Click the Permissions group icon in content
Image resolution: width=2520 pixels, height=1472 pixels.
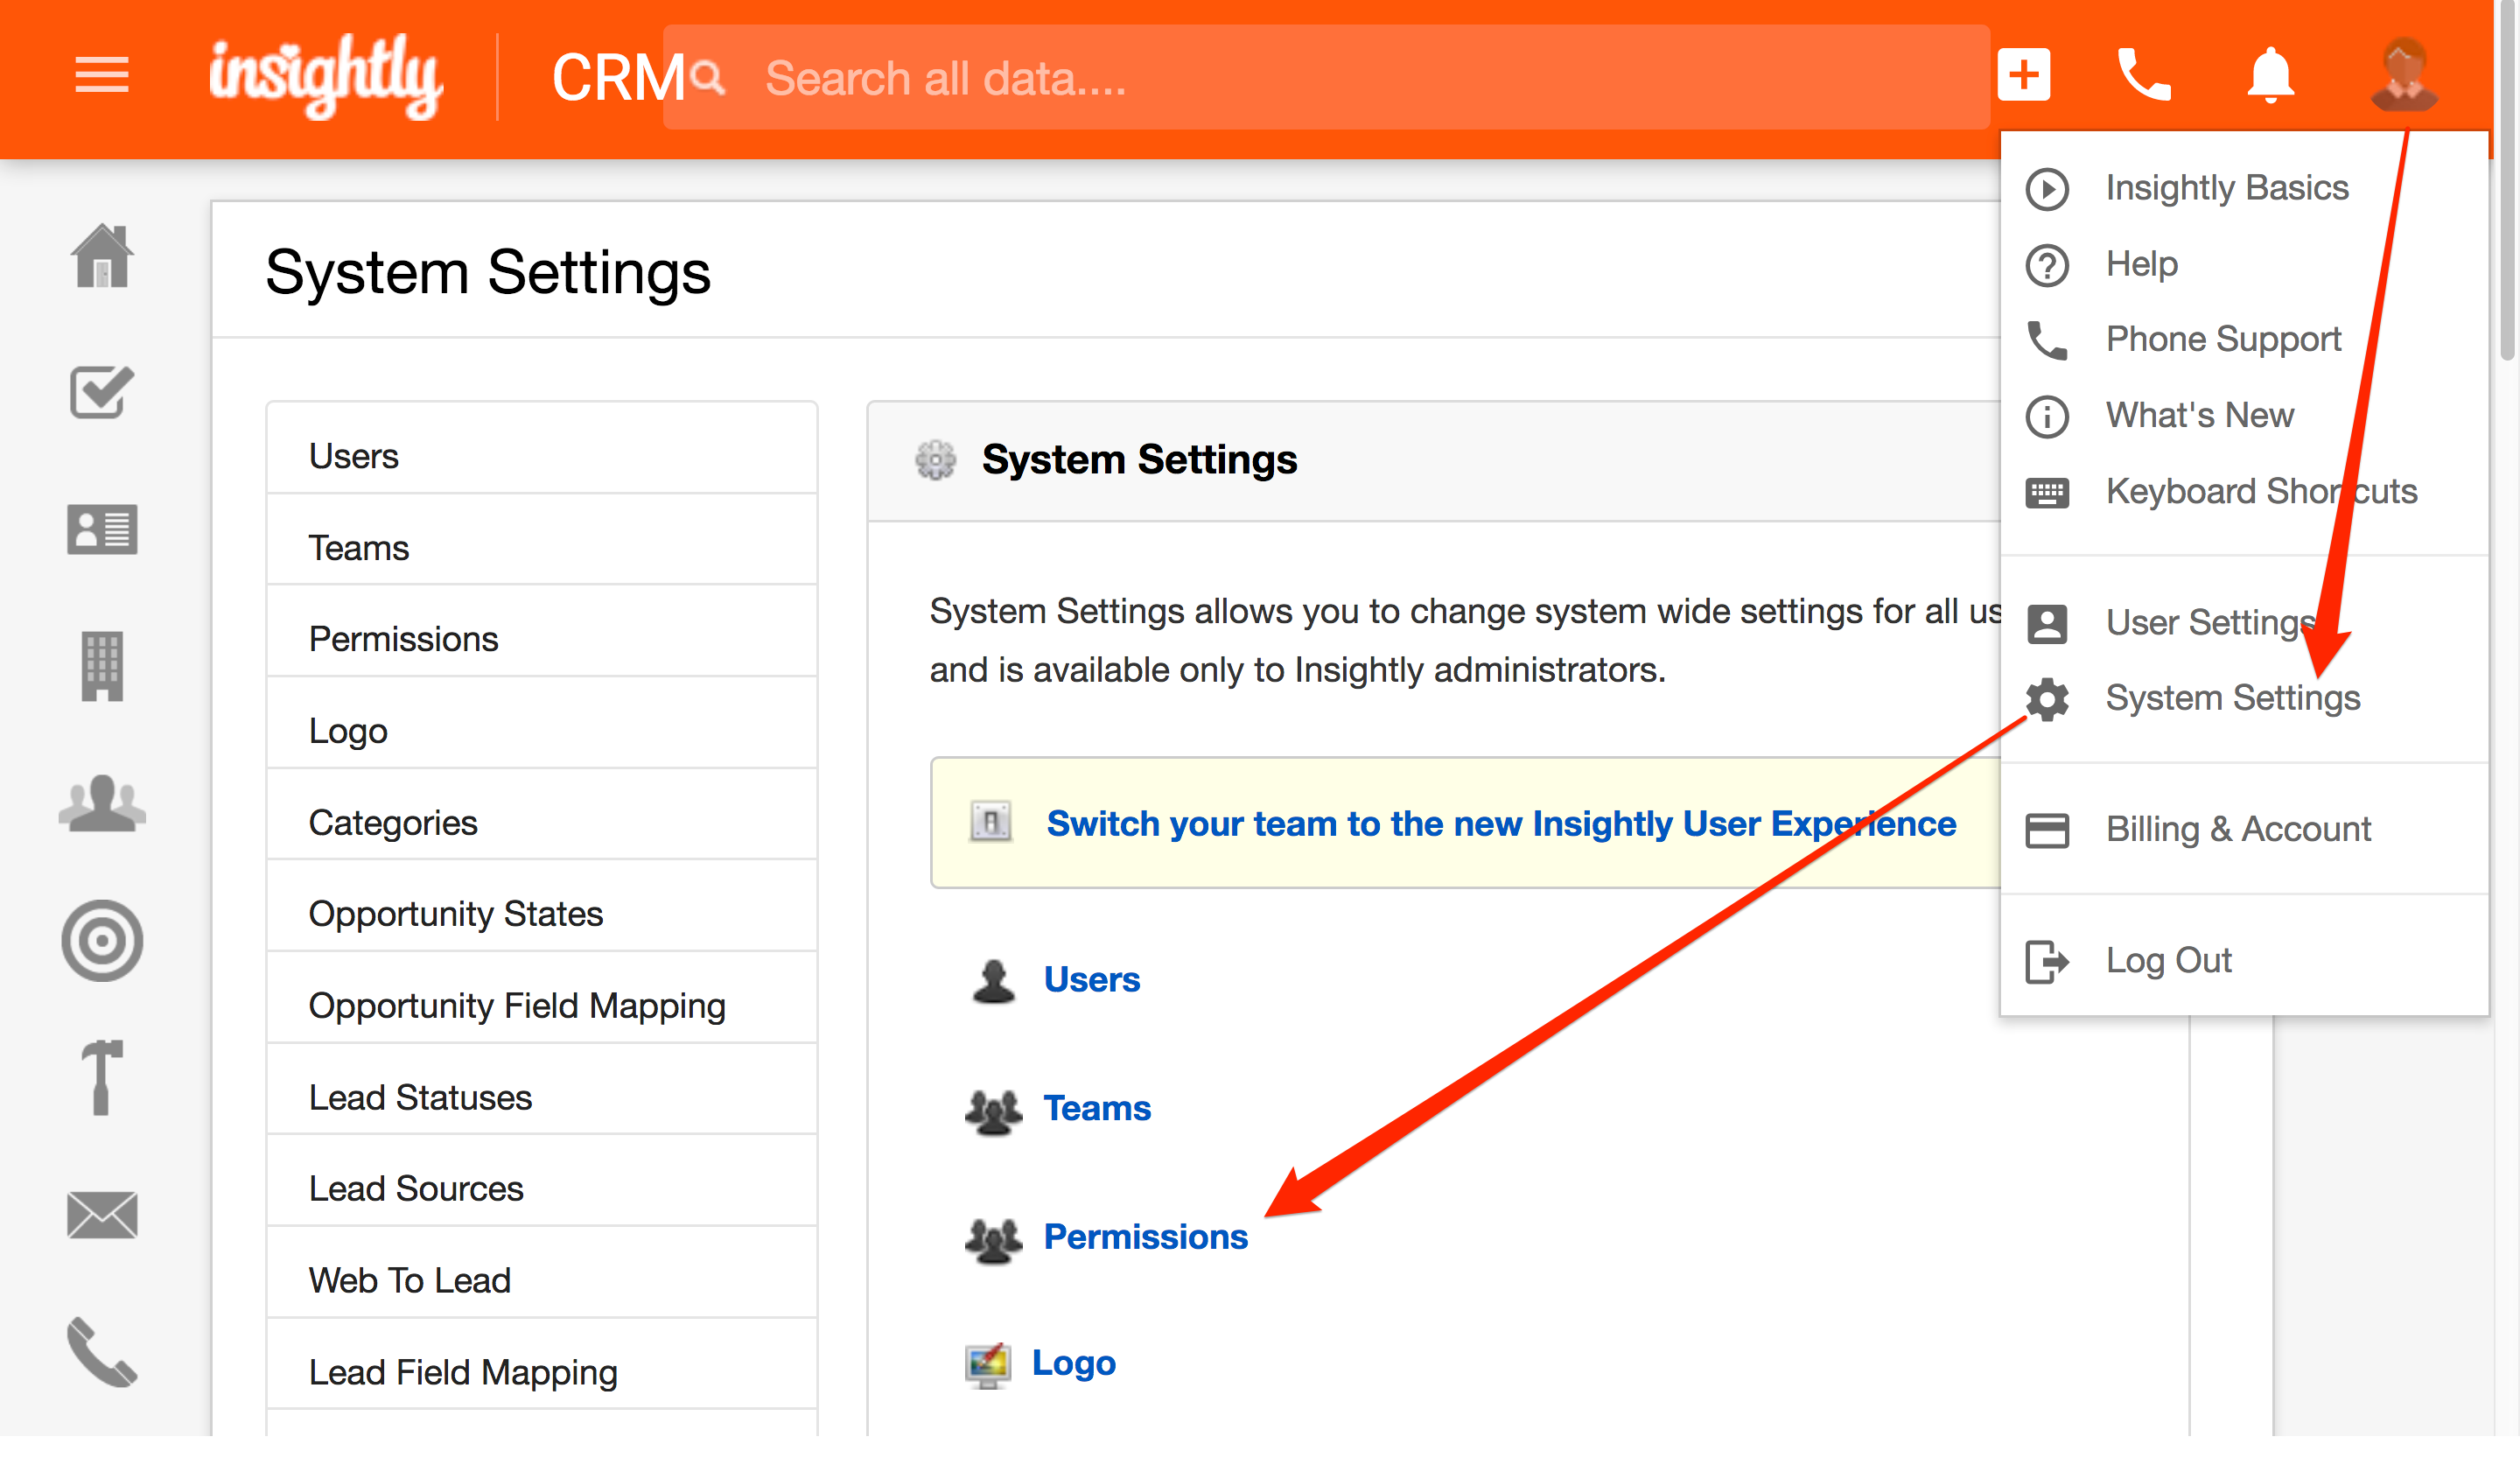coord(993,1240)
